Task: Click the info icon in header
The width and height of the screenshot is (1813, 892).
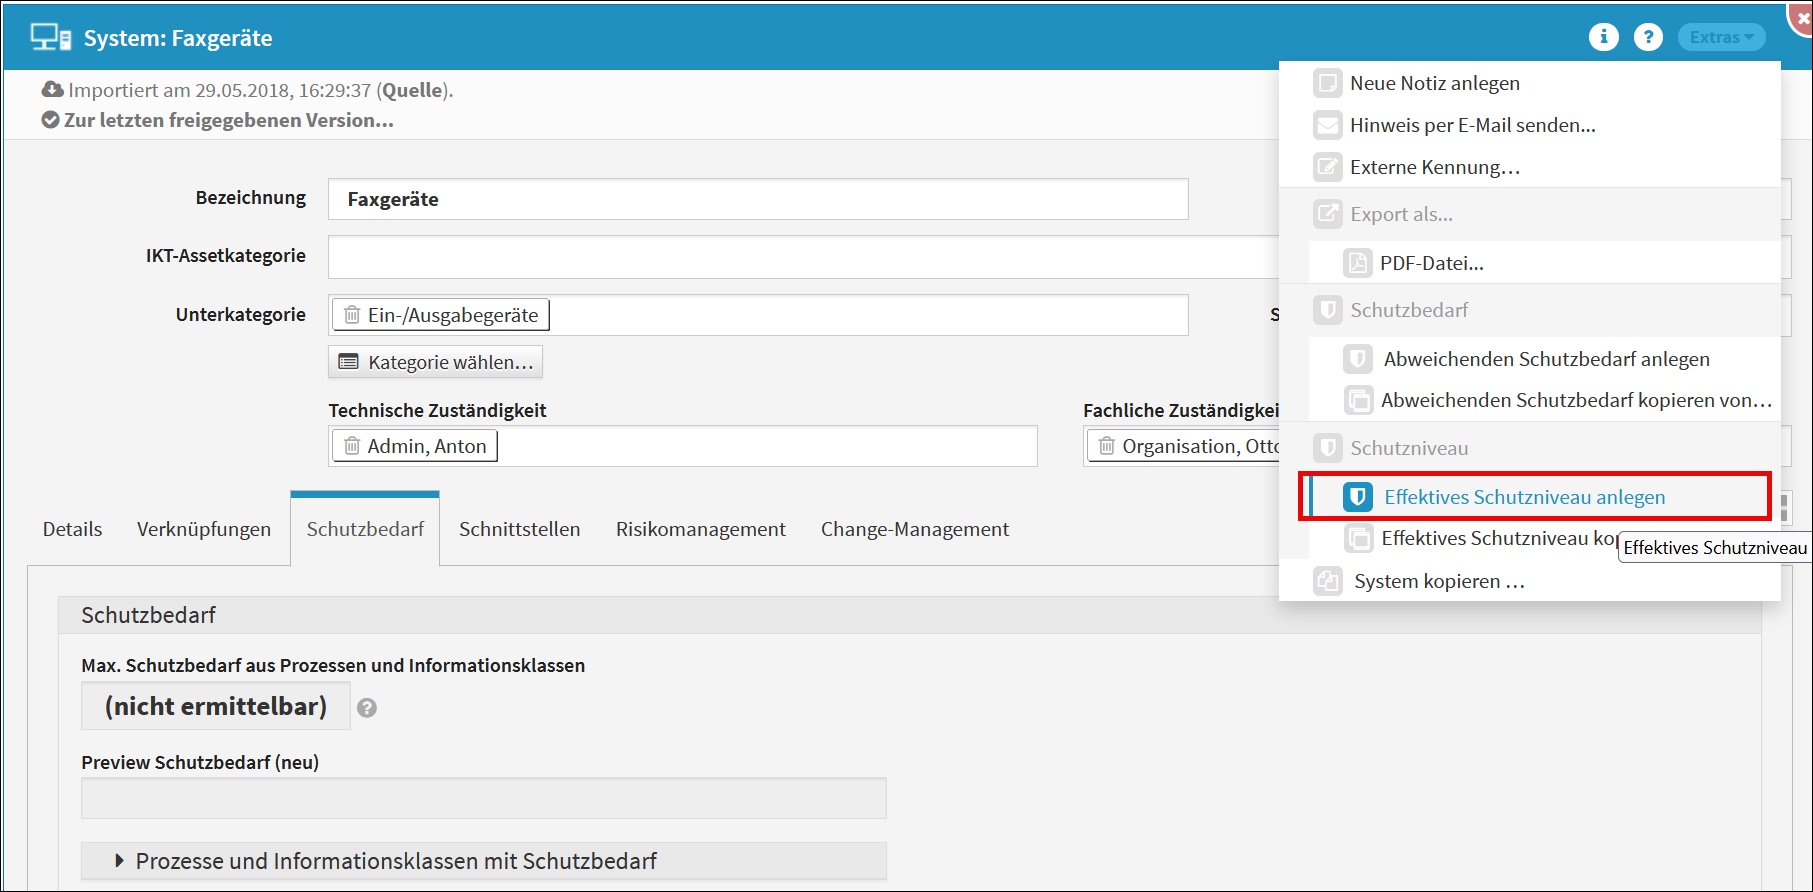Action: click(x=1603, y=37)
